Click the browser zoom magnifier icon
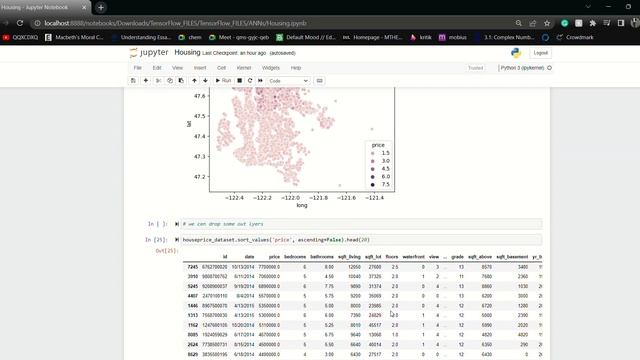640x360 pixels. coord(518,23)
